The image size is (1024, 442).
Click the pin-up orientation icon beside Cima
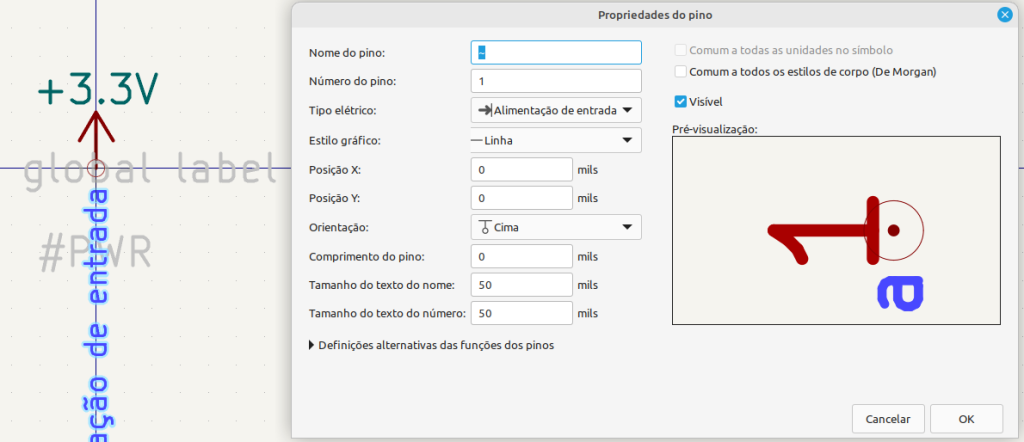point(485,227)
